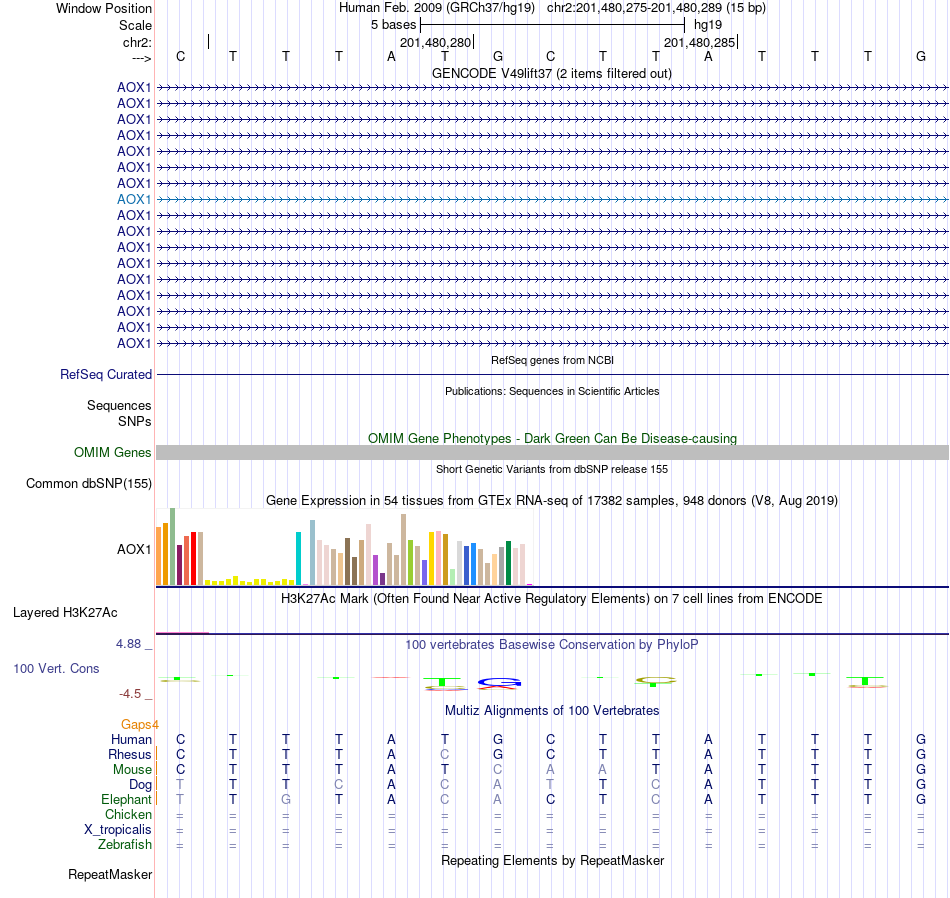The width and height of the screenshot is (950, 898).
Task: Select the Scale track label
Action: coord(135,25)
